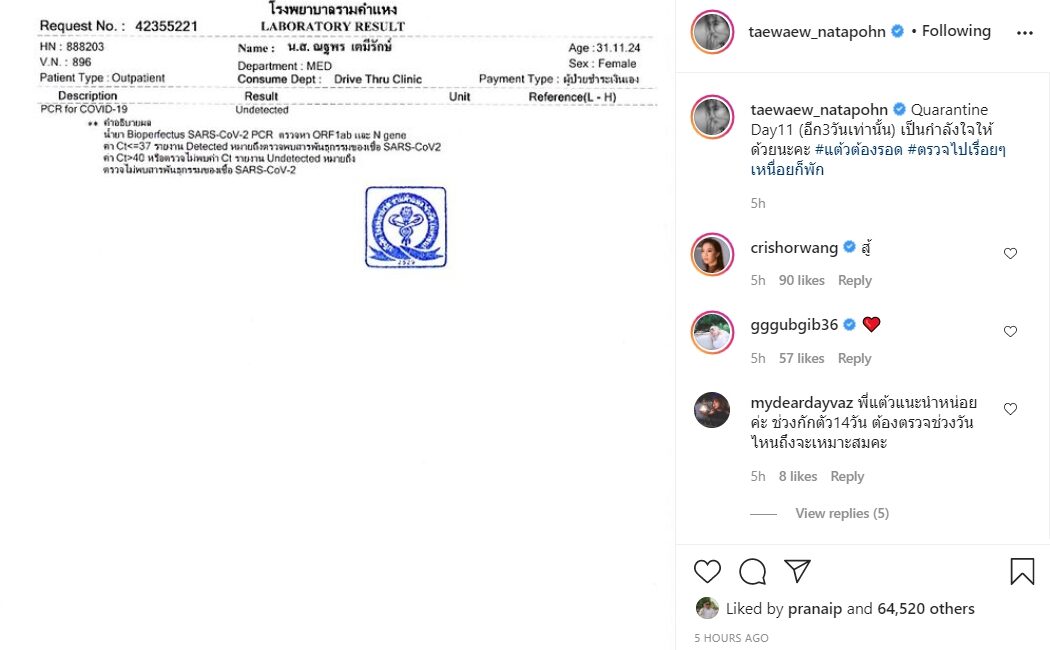Image resolution: width=1050 pixels, height=650 pixels.
Task: Reply to crishorwang's comment
Action: [x=854, y=280]
